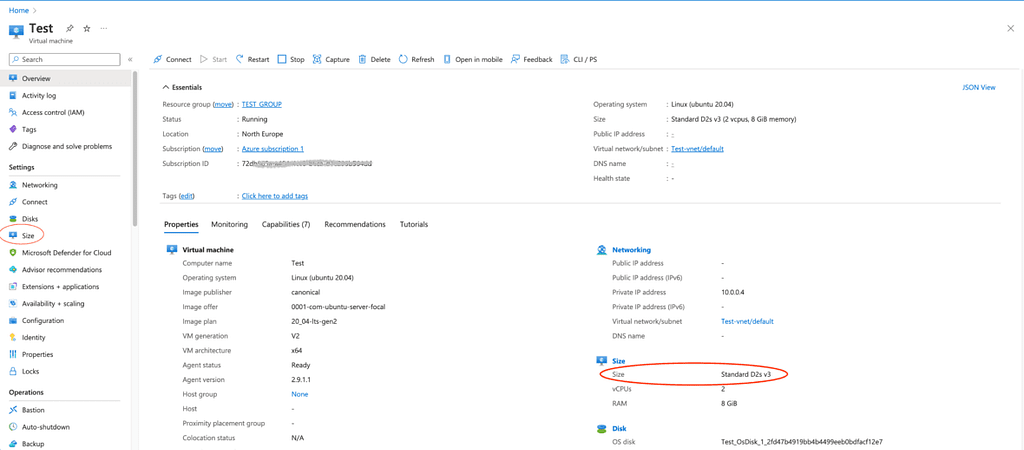Click here to add tags link
Screen dimensions: 1024x450
(275, 196)
